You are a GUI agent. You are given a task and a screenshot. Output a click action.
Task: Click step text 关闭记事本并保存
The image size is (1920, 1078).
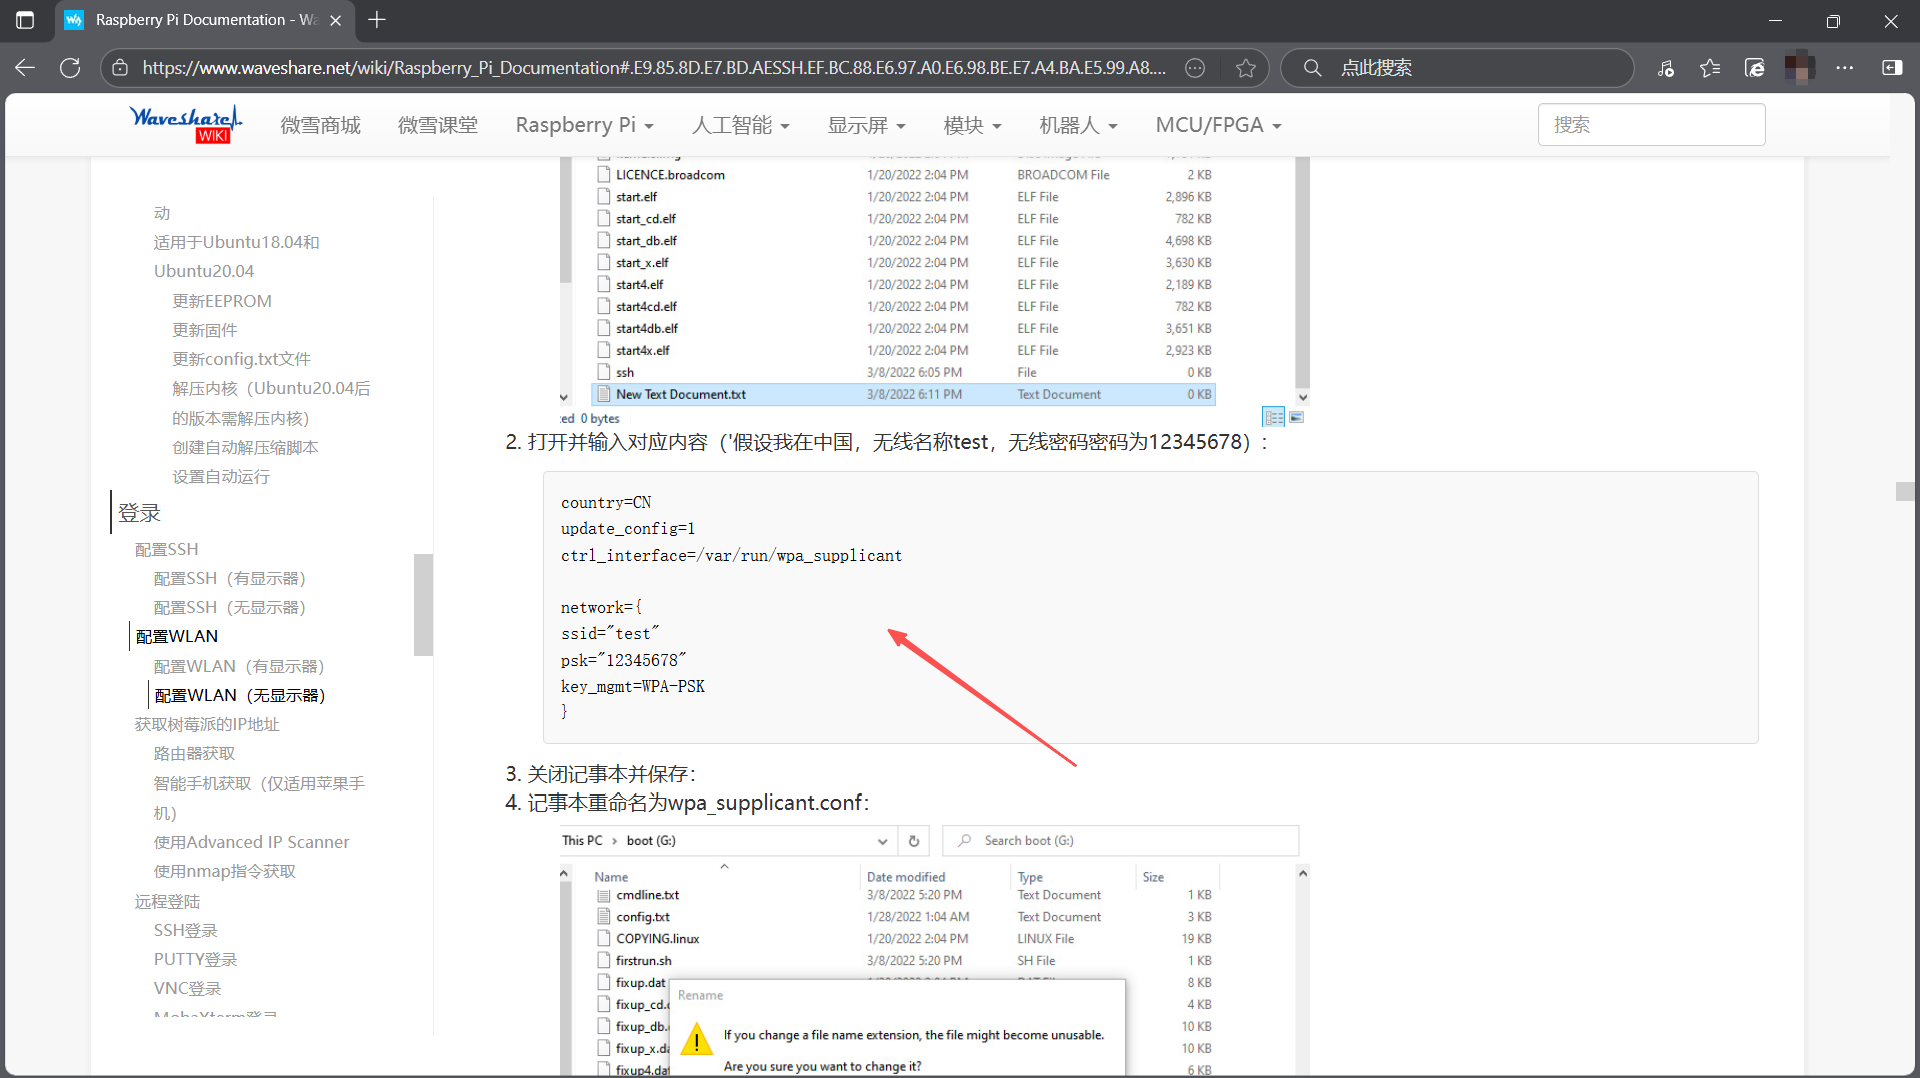pos(611,774)
